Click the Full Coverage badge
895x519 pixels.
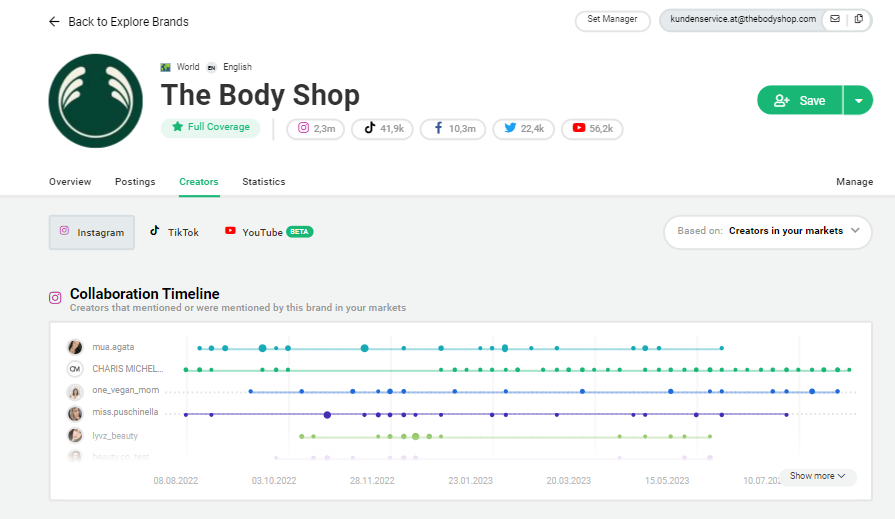pyautogui.click(x=211, y=127)
